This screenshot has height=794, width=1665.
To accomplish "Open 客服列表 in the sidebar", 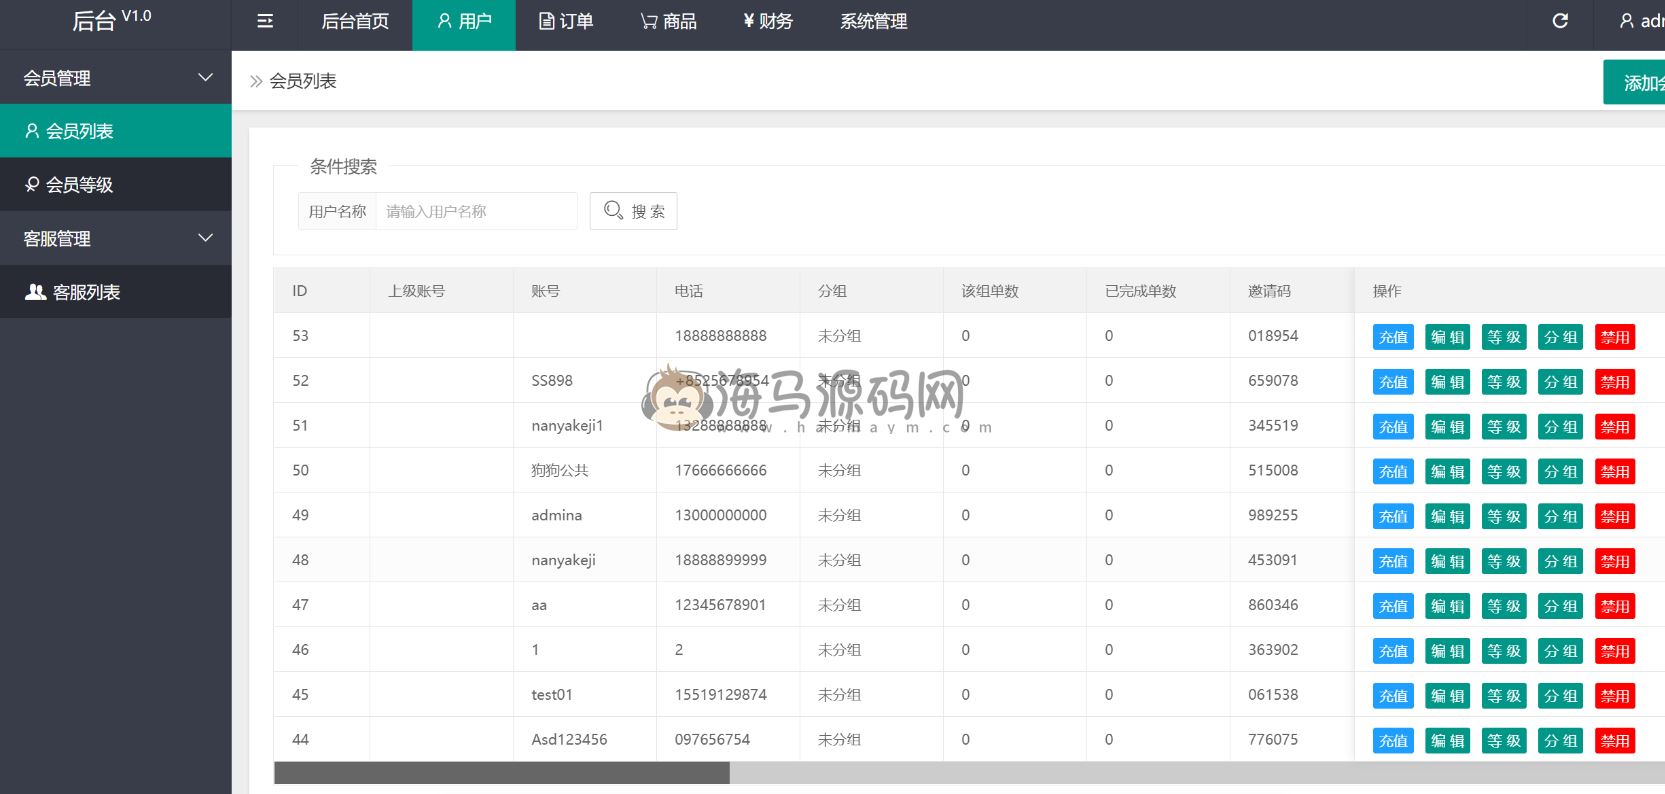I will click(x=115, y=292).
